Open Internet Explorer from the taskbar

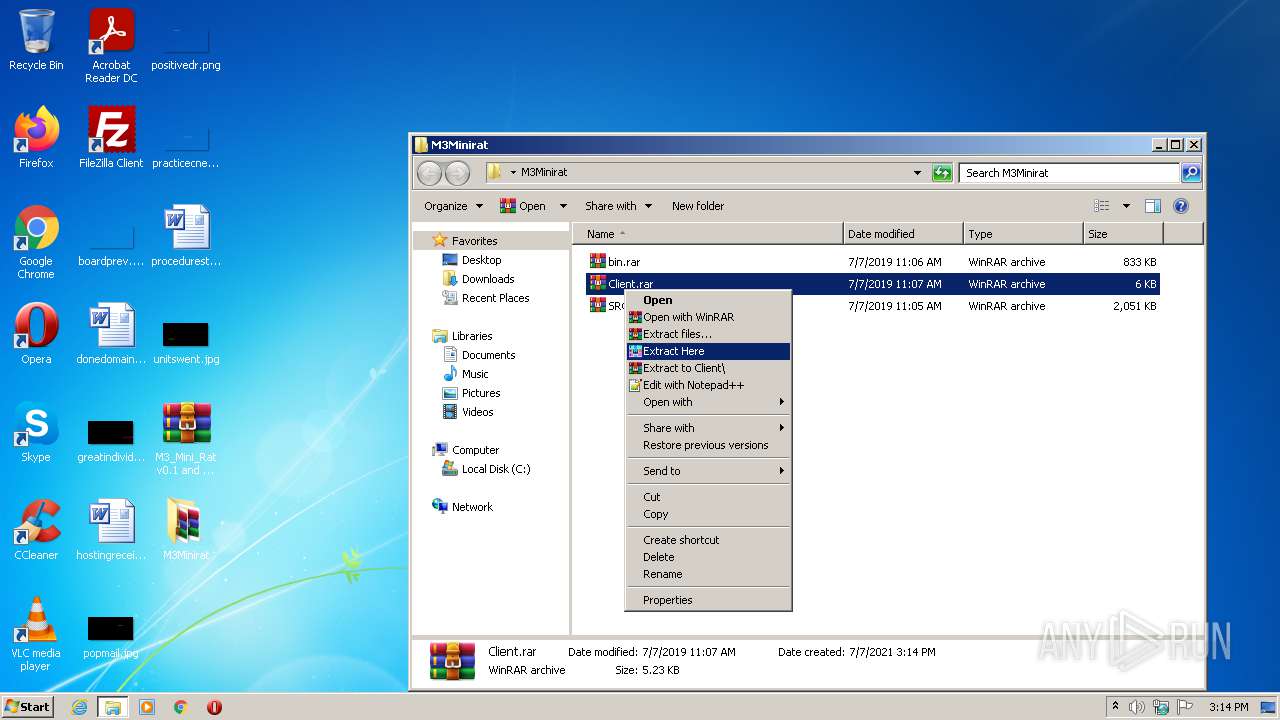[79, 707]
